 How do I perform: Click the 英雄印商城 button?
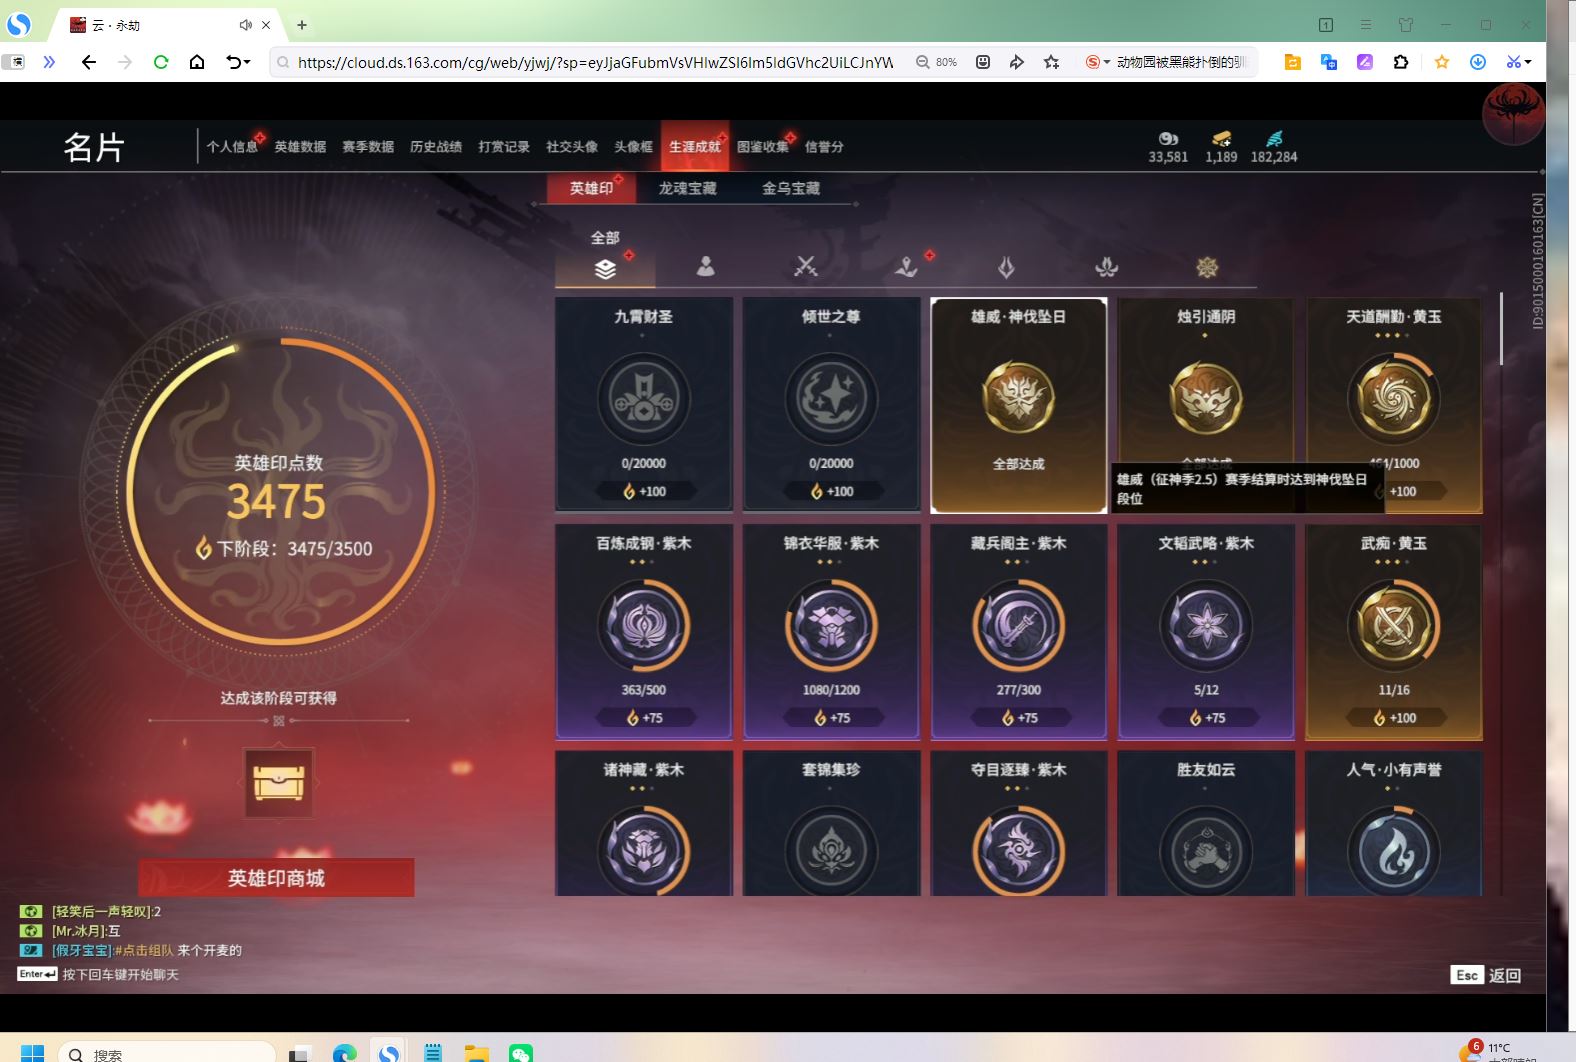(x=276, y=878)
